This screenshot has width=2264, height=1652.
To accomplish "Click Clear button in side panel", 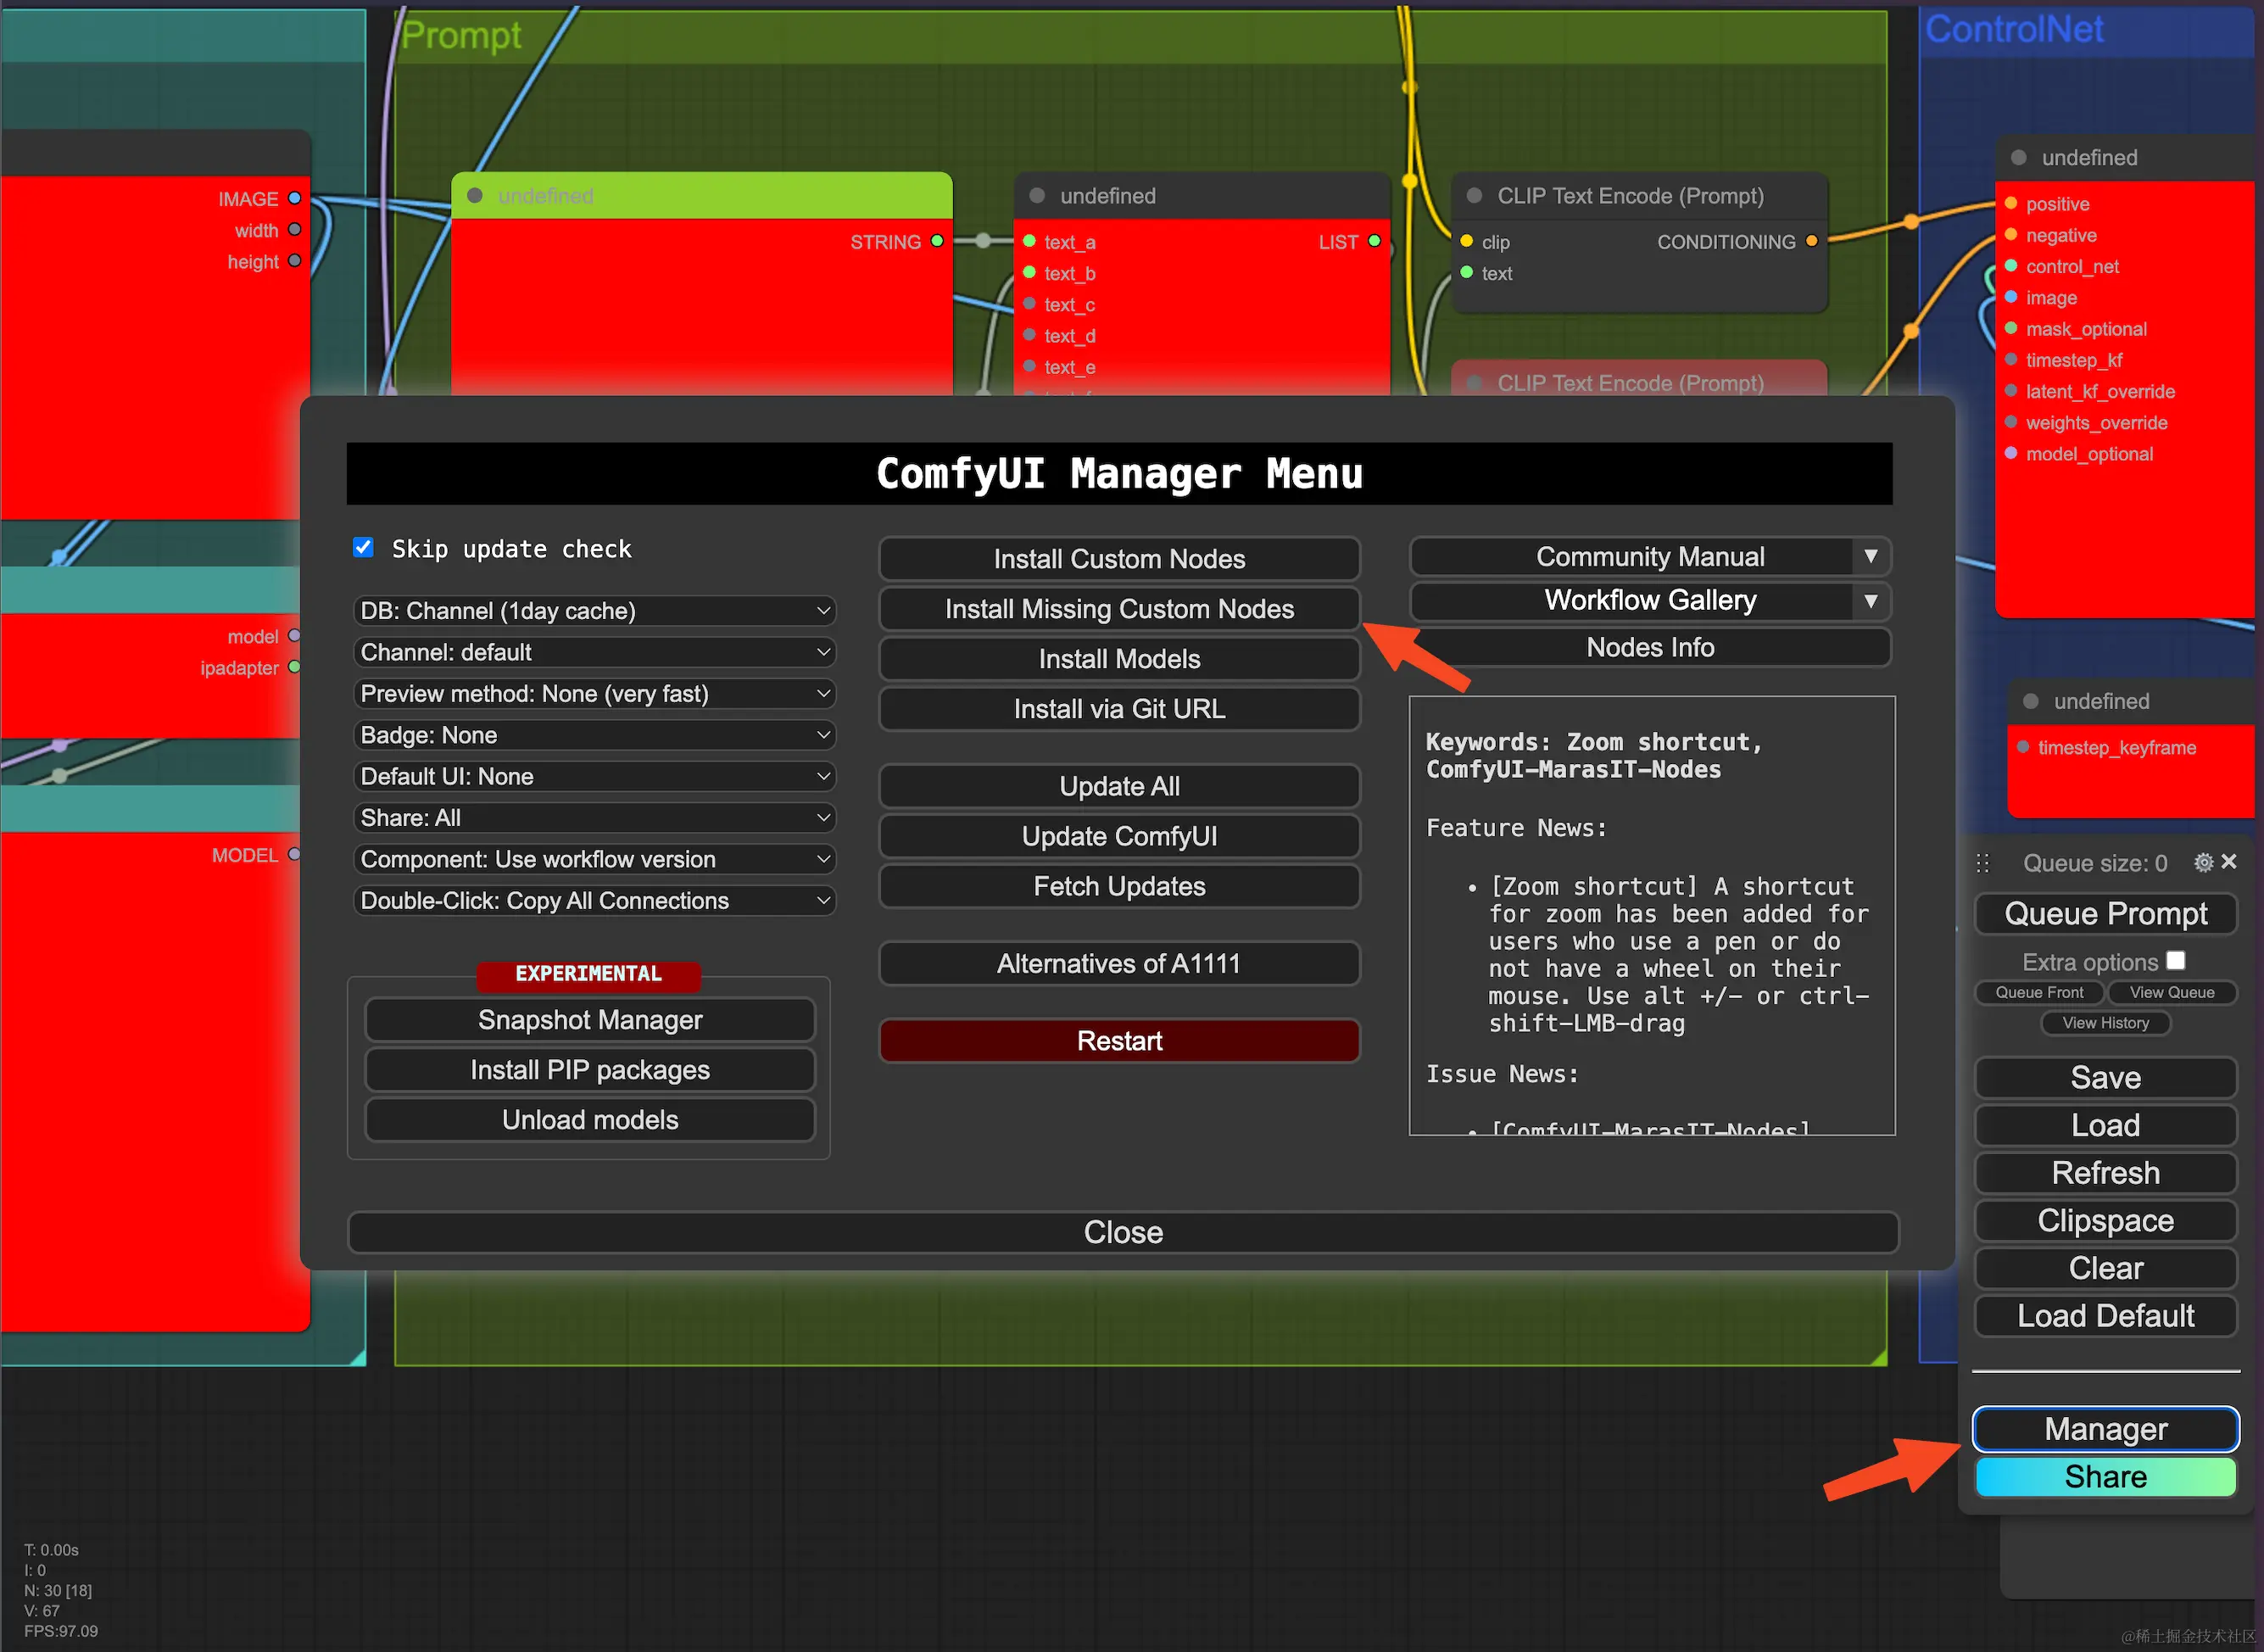I will 2105,1268.
